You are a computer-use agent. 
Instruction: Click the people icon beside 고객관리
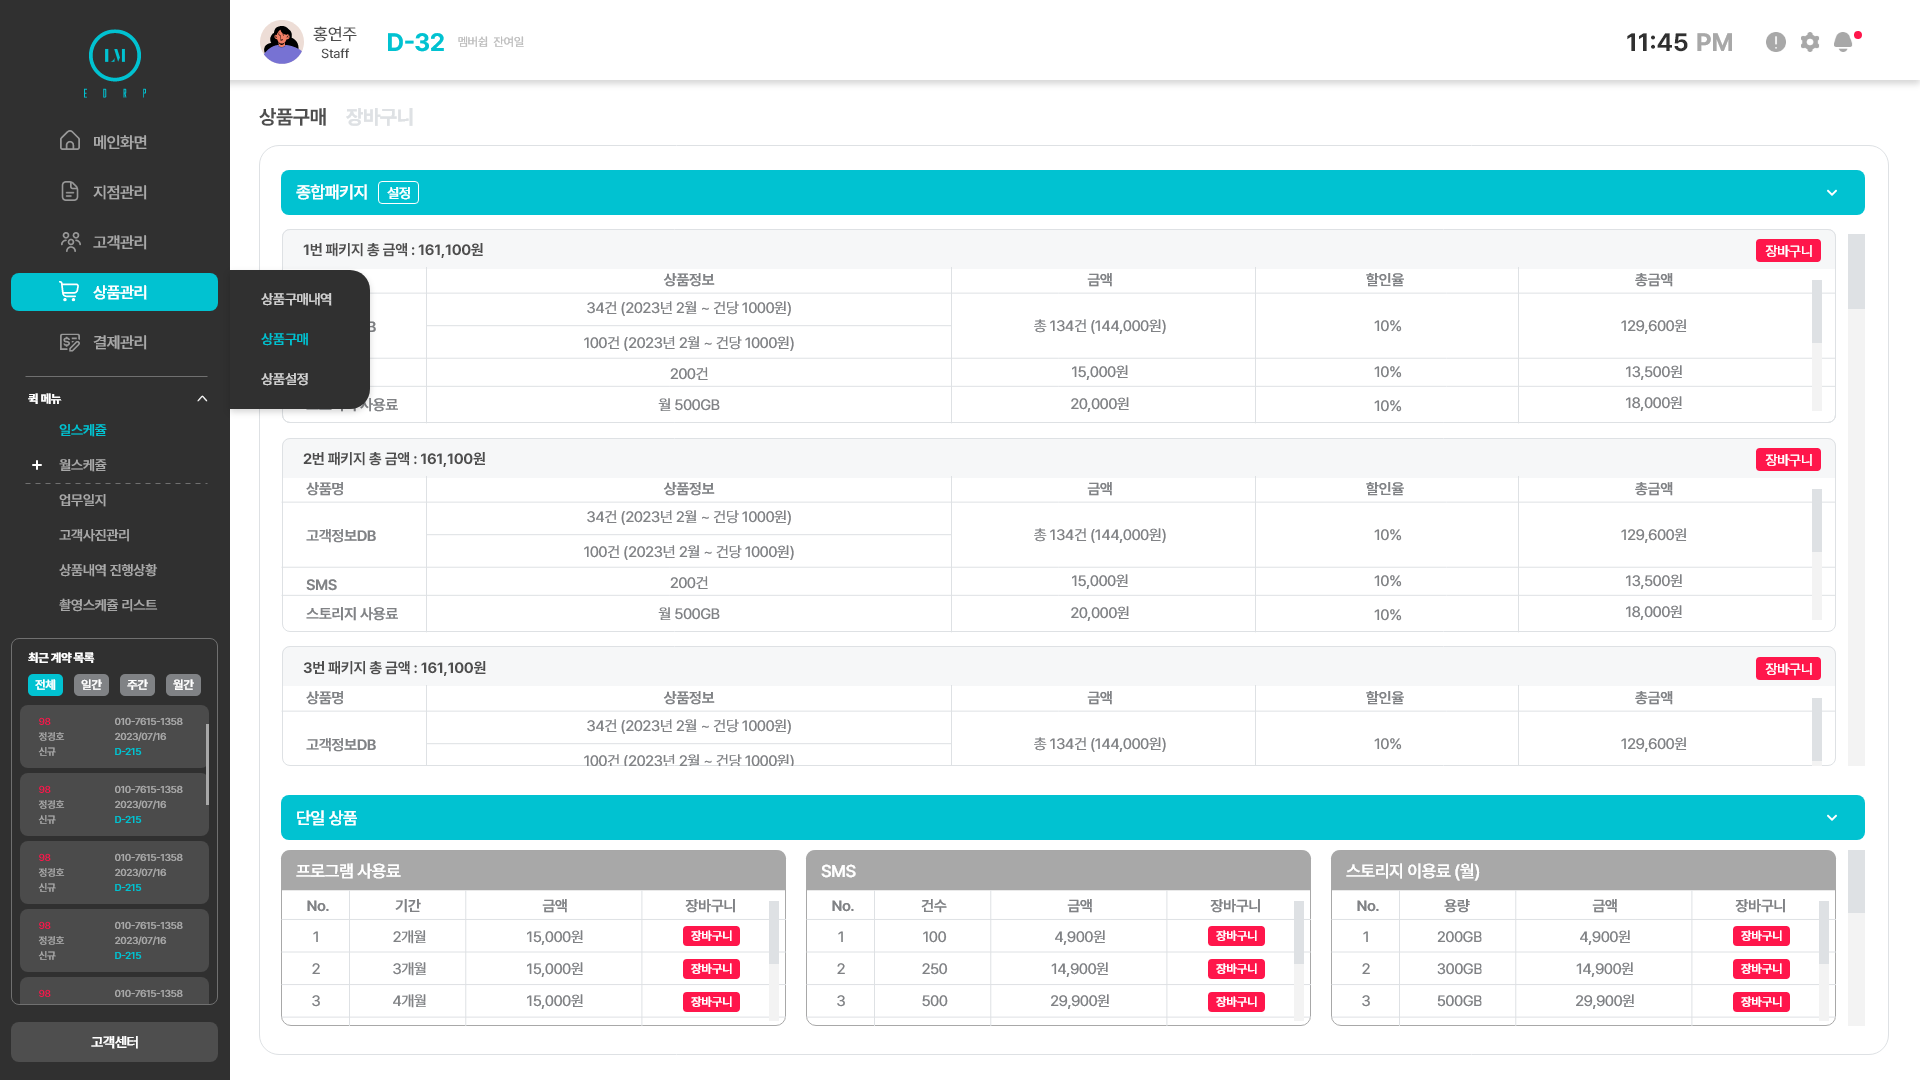70,241
